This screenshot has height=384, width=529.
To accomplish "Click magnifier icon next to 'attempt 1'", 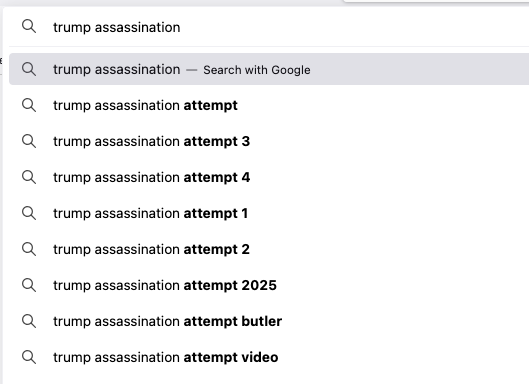I will coord(29,213).
